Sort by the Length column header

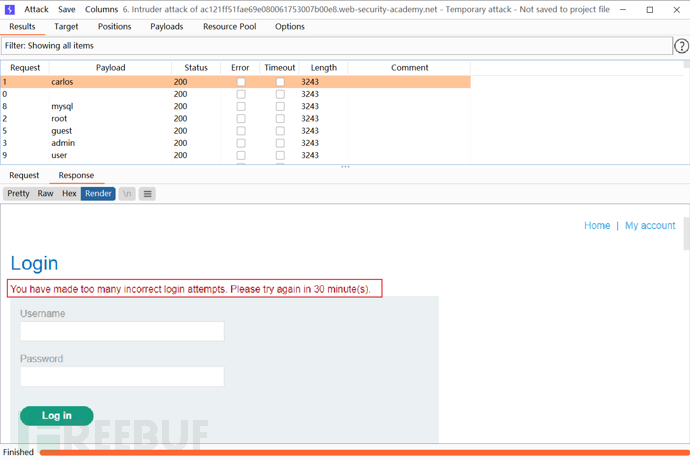[x=323, y=68]
